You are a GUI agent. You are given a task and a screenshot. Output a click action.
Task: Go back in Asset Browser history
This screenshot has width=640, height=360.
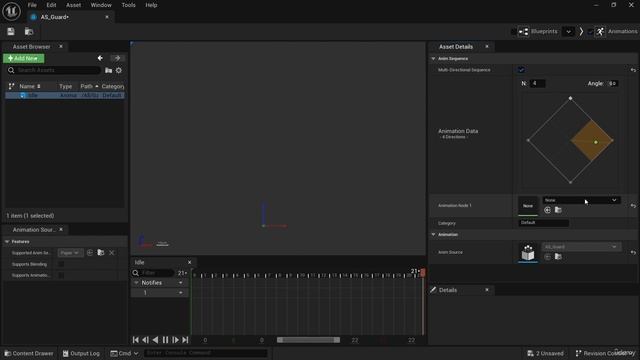100,58
